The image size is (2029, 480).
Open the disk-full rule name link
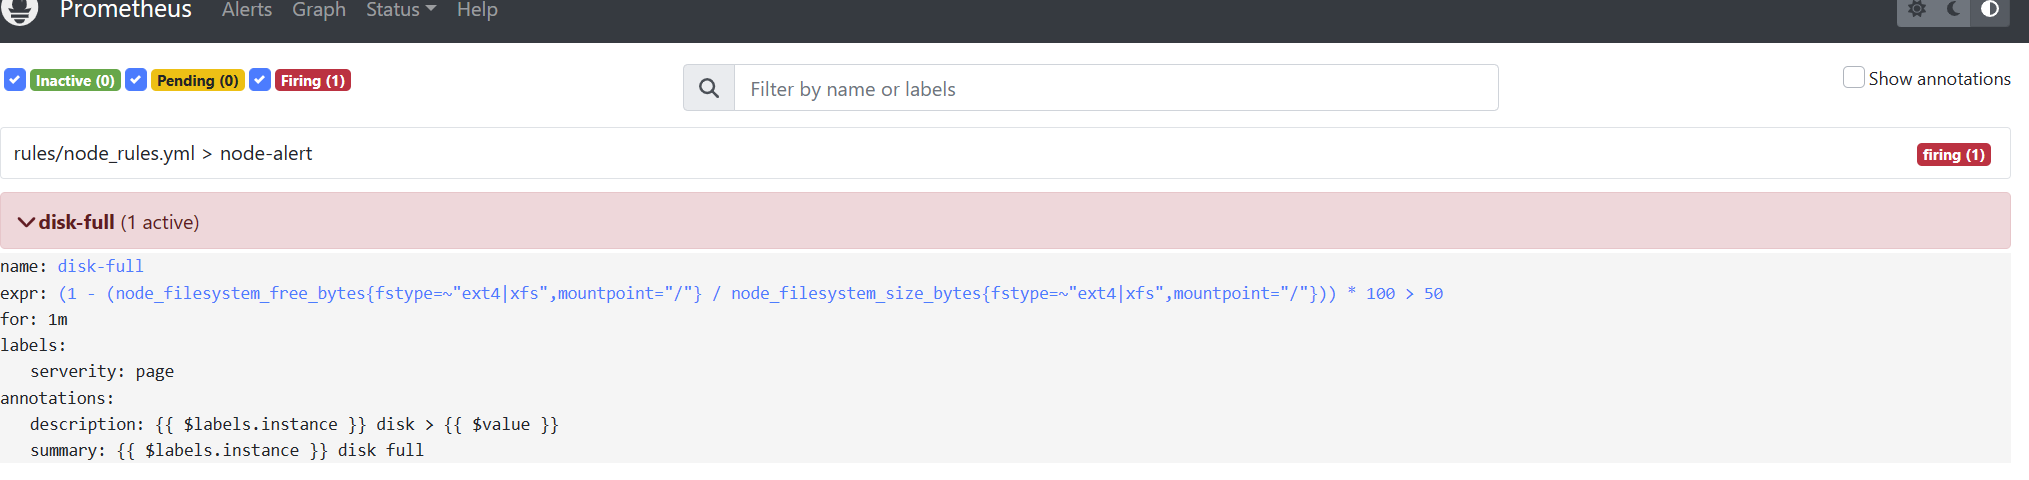[101, 266]
